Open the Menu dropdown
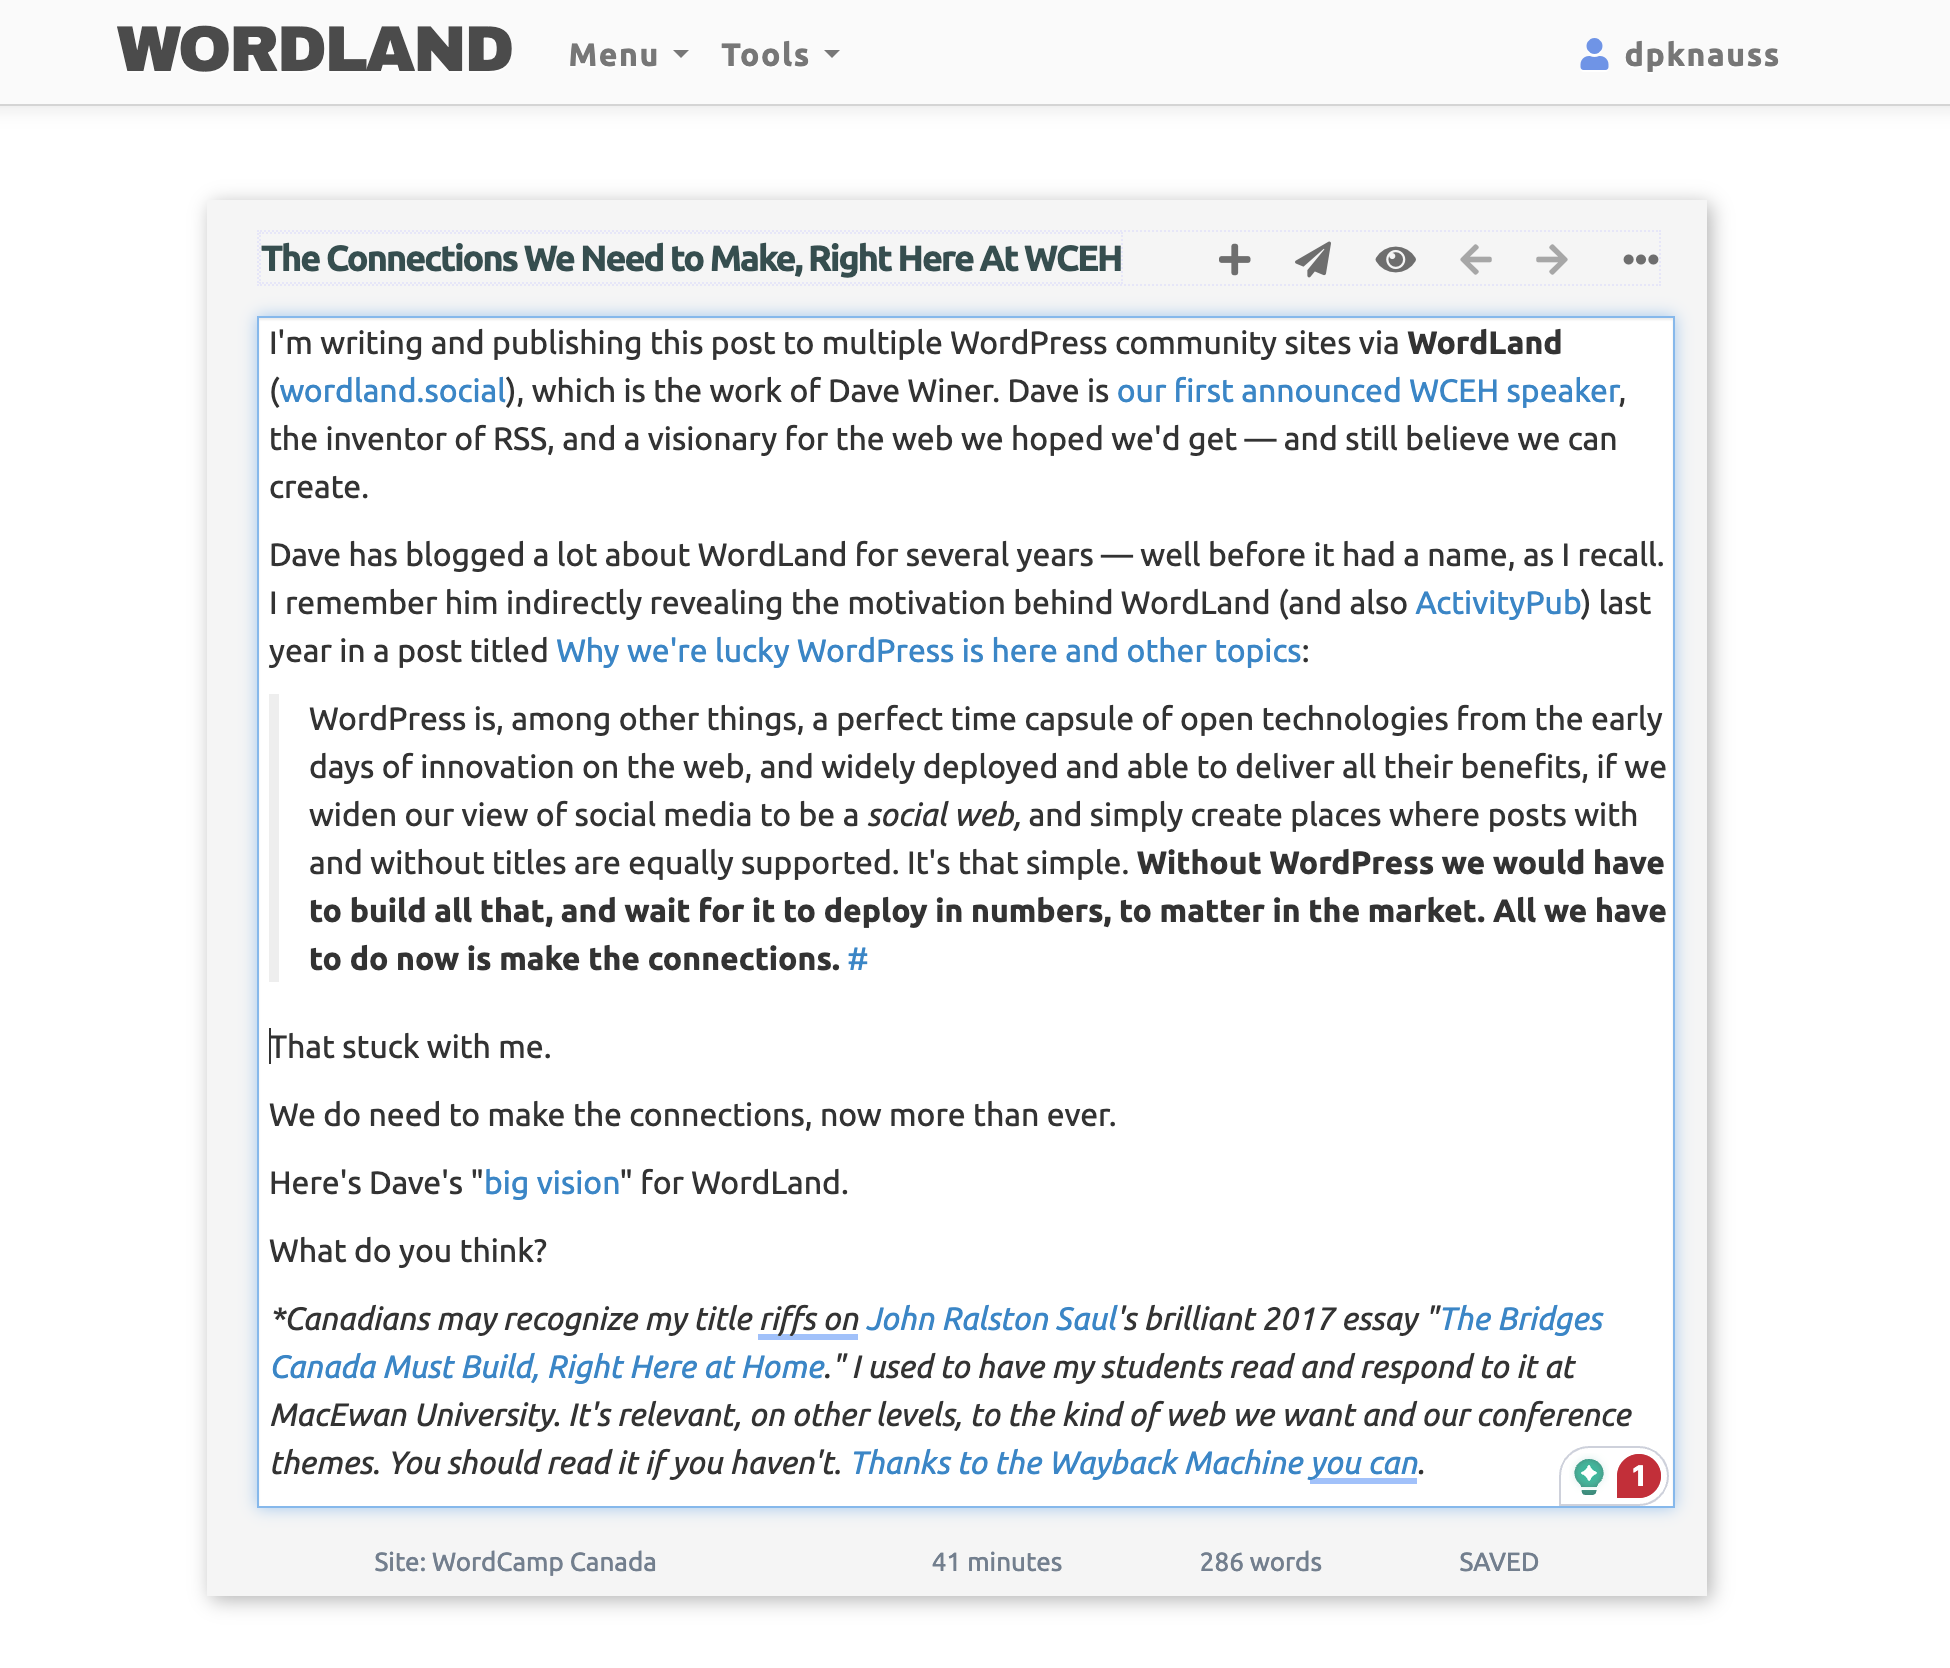This screenshot has height=1668, width=1950. (x=628, y=54)
